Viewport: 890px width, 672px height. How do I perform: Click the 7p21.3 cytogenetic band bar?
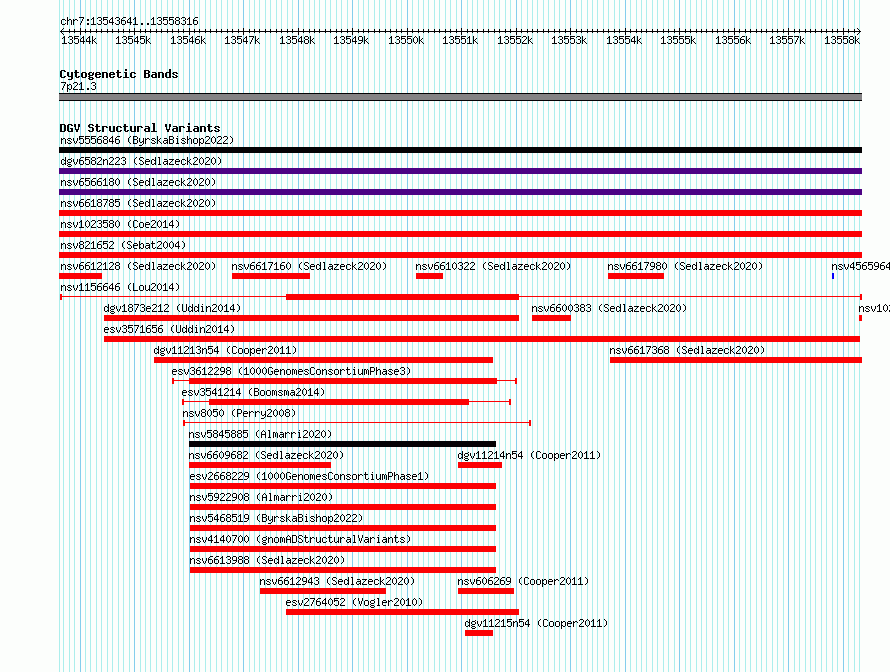pyautogui.click(x=460, y=97)
